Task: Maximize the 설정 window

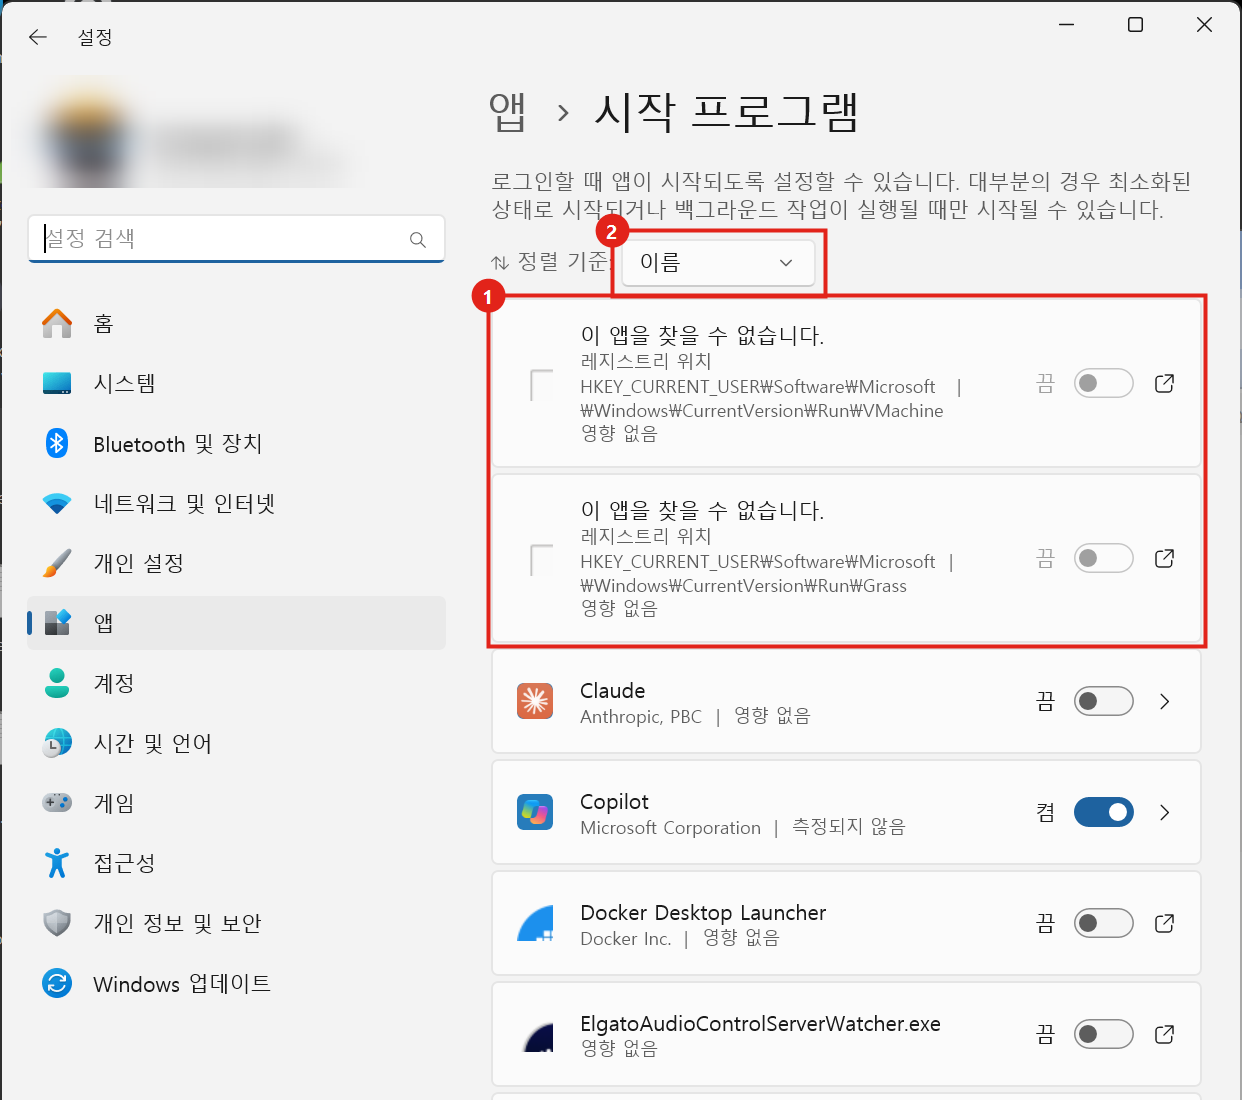Action: coord(1135,25)
